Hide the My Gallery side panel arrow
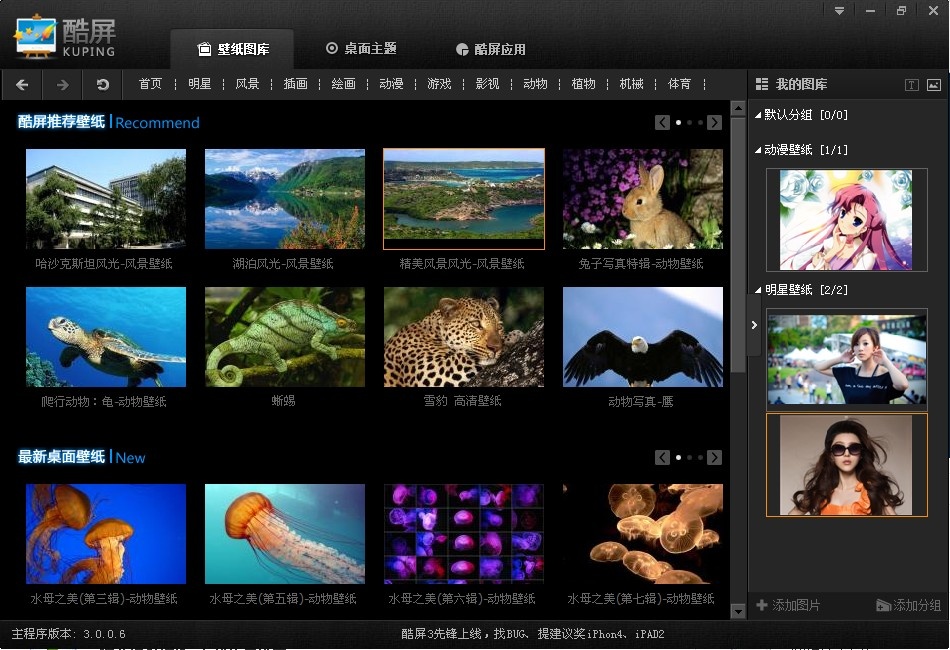Viewport: 950px width, 650px height. pos(753,325)
